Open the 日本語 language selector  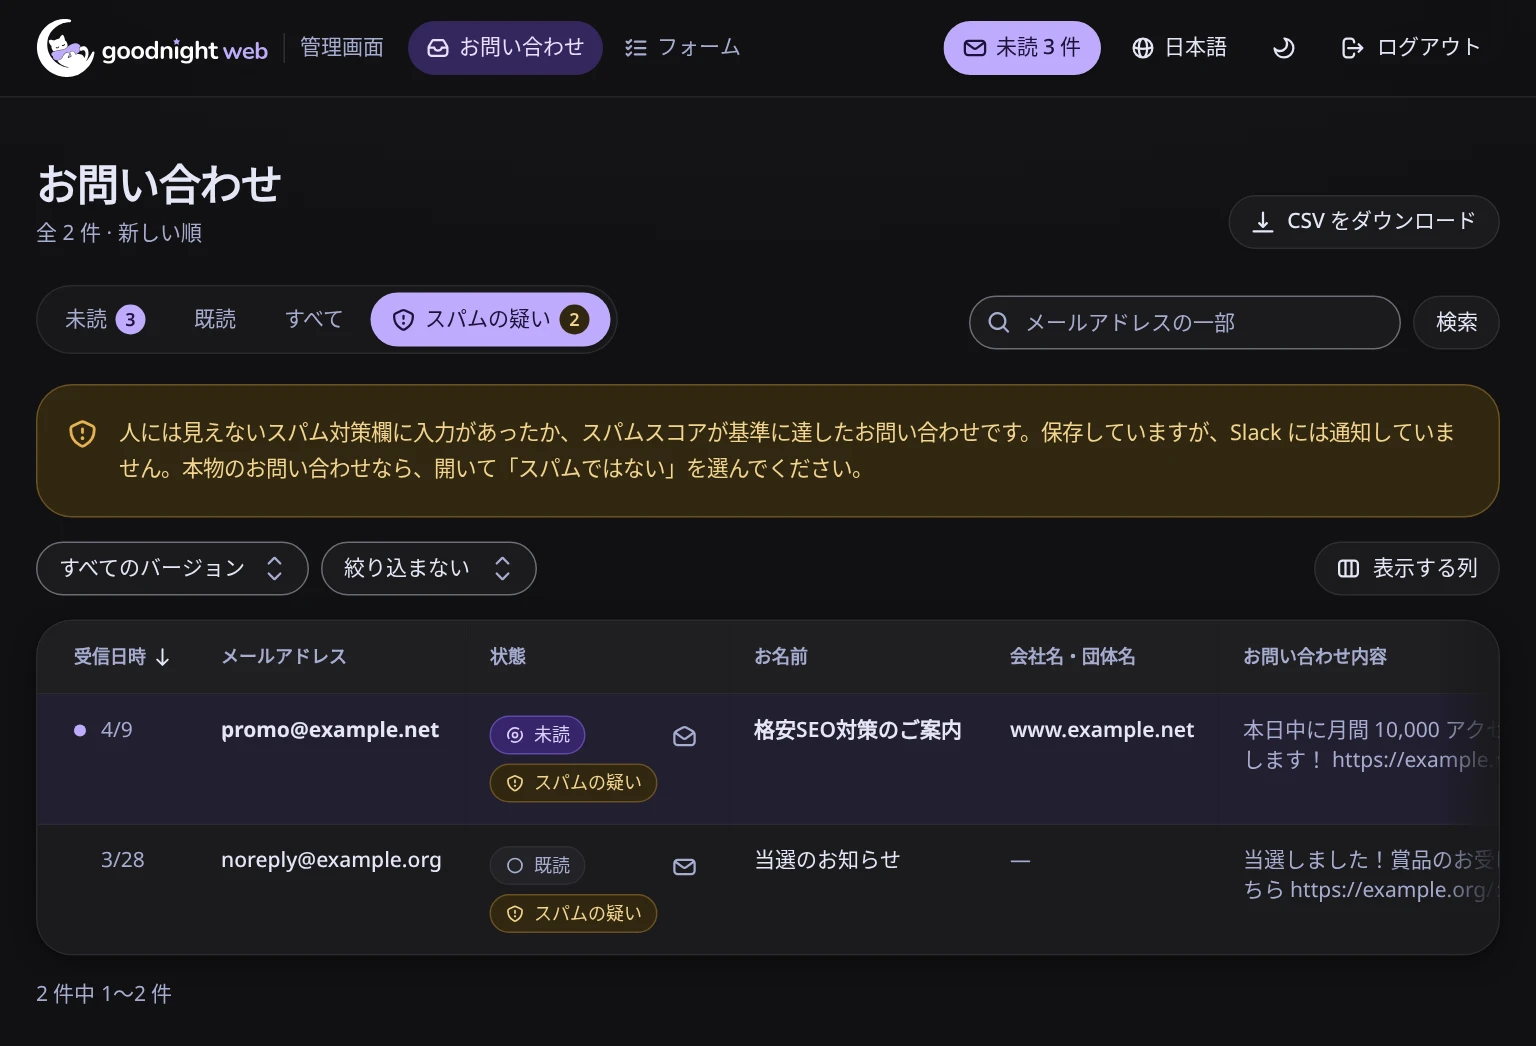(x=1179, y=48)
